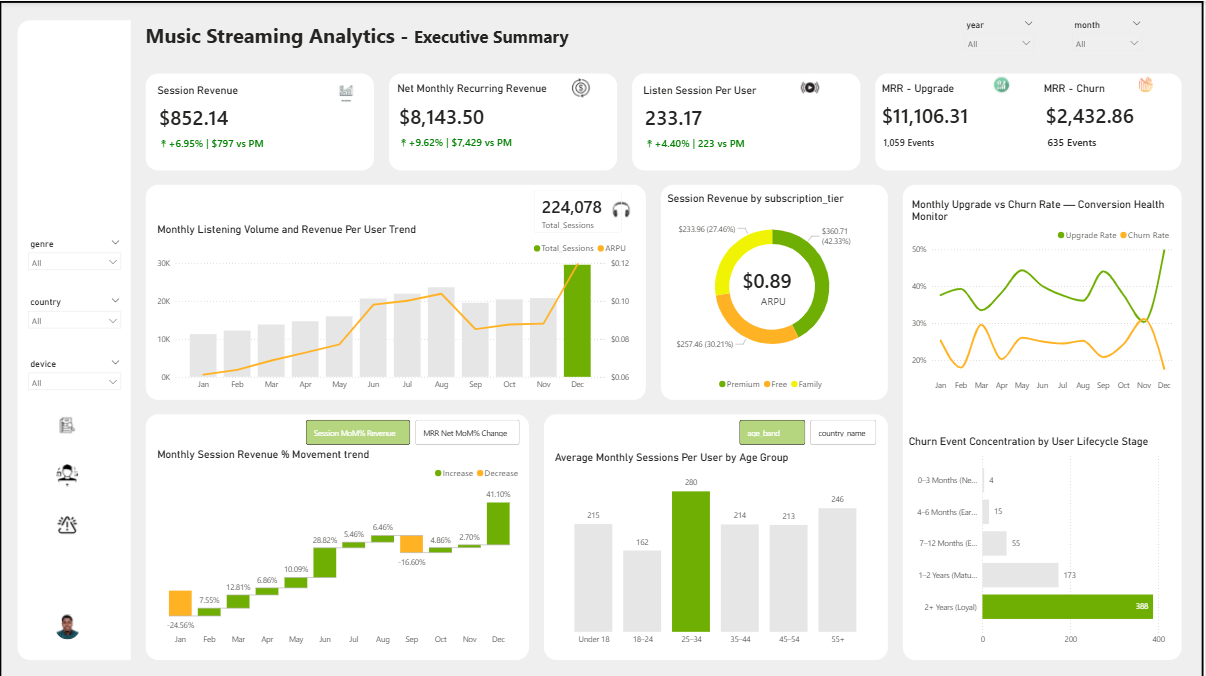Click the '+4.40% | 223 vs PM' text

click(694, 144)
